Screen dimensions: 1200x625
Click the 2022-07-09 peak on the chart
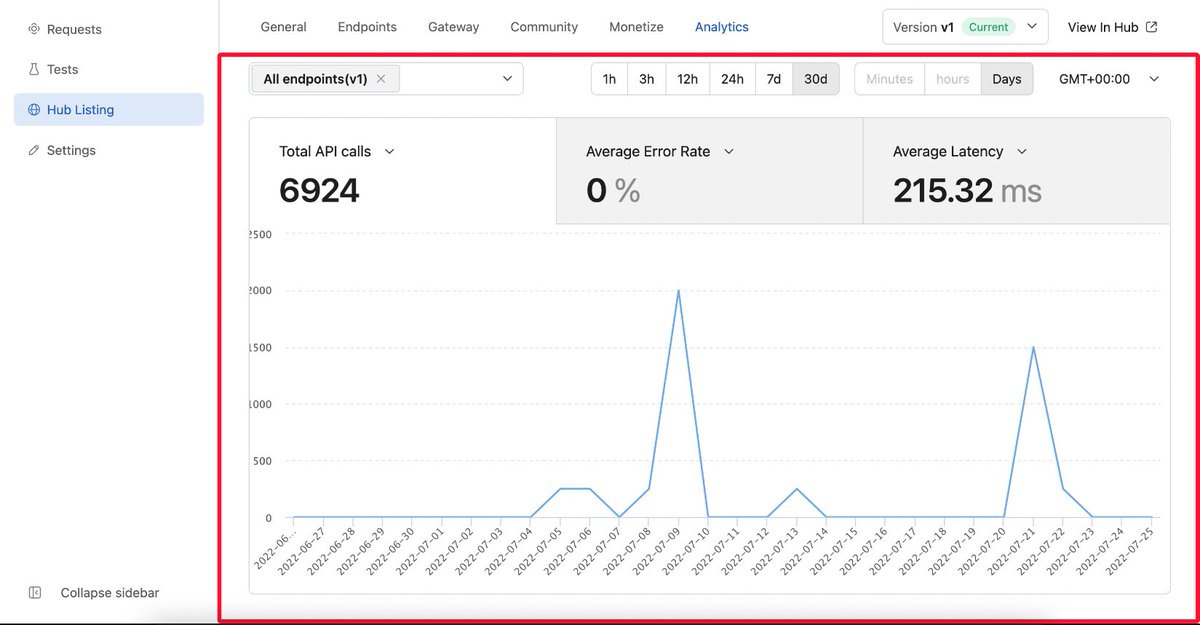(x=679, y=291)
